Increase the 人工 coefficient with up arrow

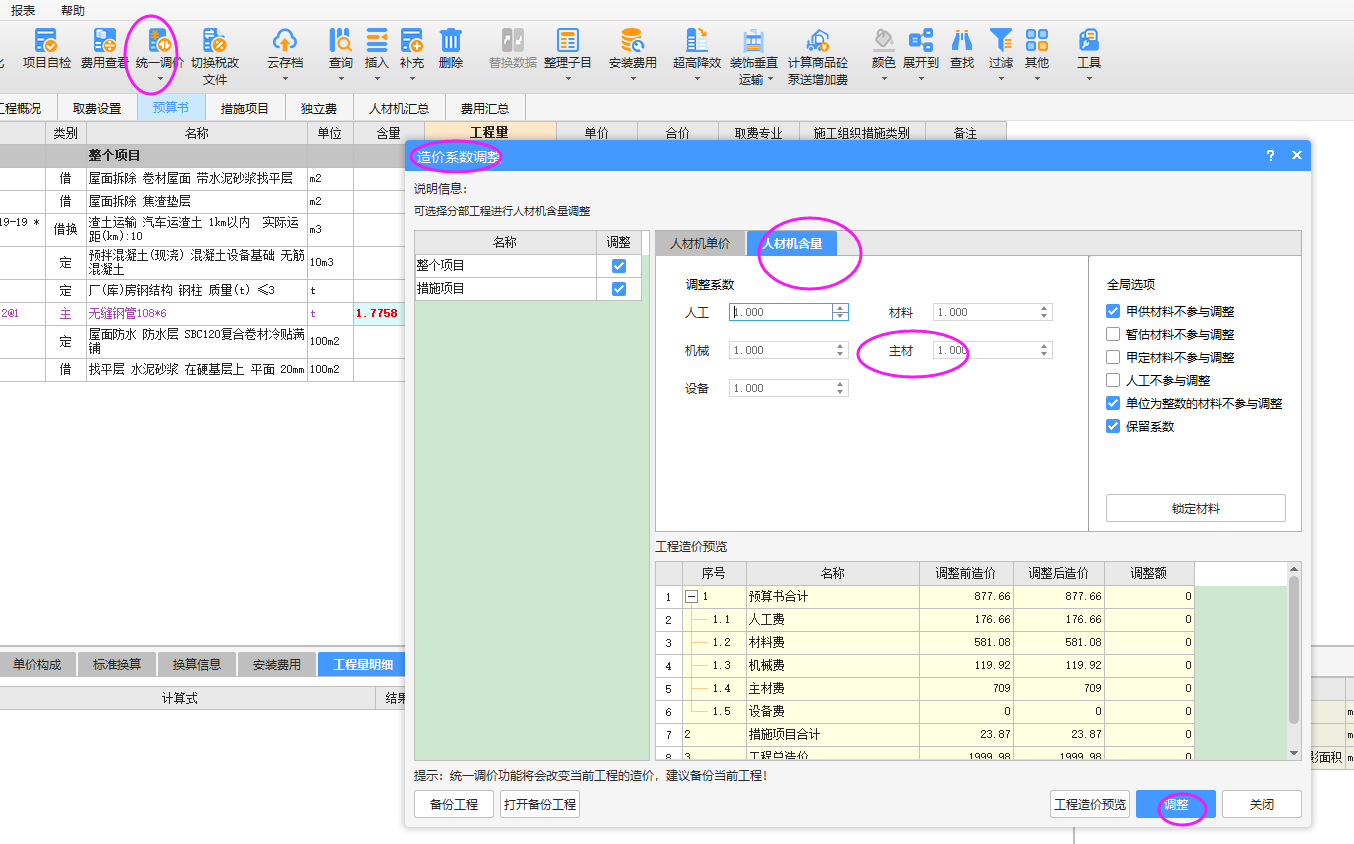click(x=840, y=308)
